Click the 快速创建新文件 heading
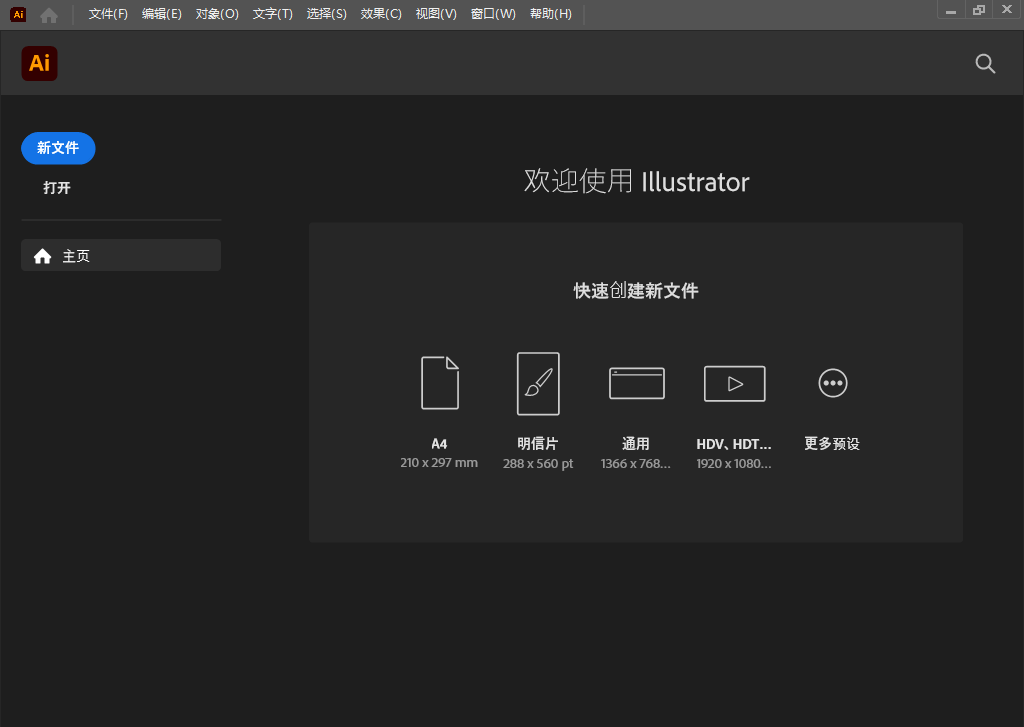Screen dimensions: 1024x727 (636, 291)
